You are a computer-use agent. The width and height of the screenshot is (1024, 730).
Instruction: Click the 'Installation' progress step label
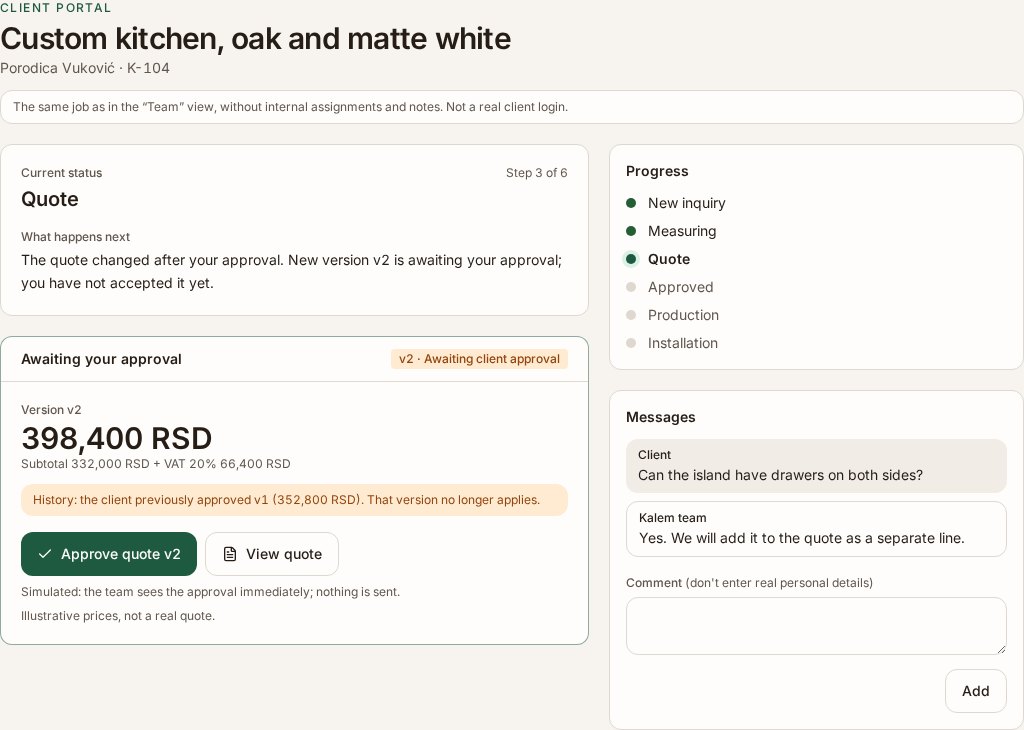pyautogui.click(x=682, y=343)
